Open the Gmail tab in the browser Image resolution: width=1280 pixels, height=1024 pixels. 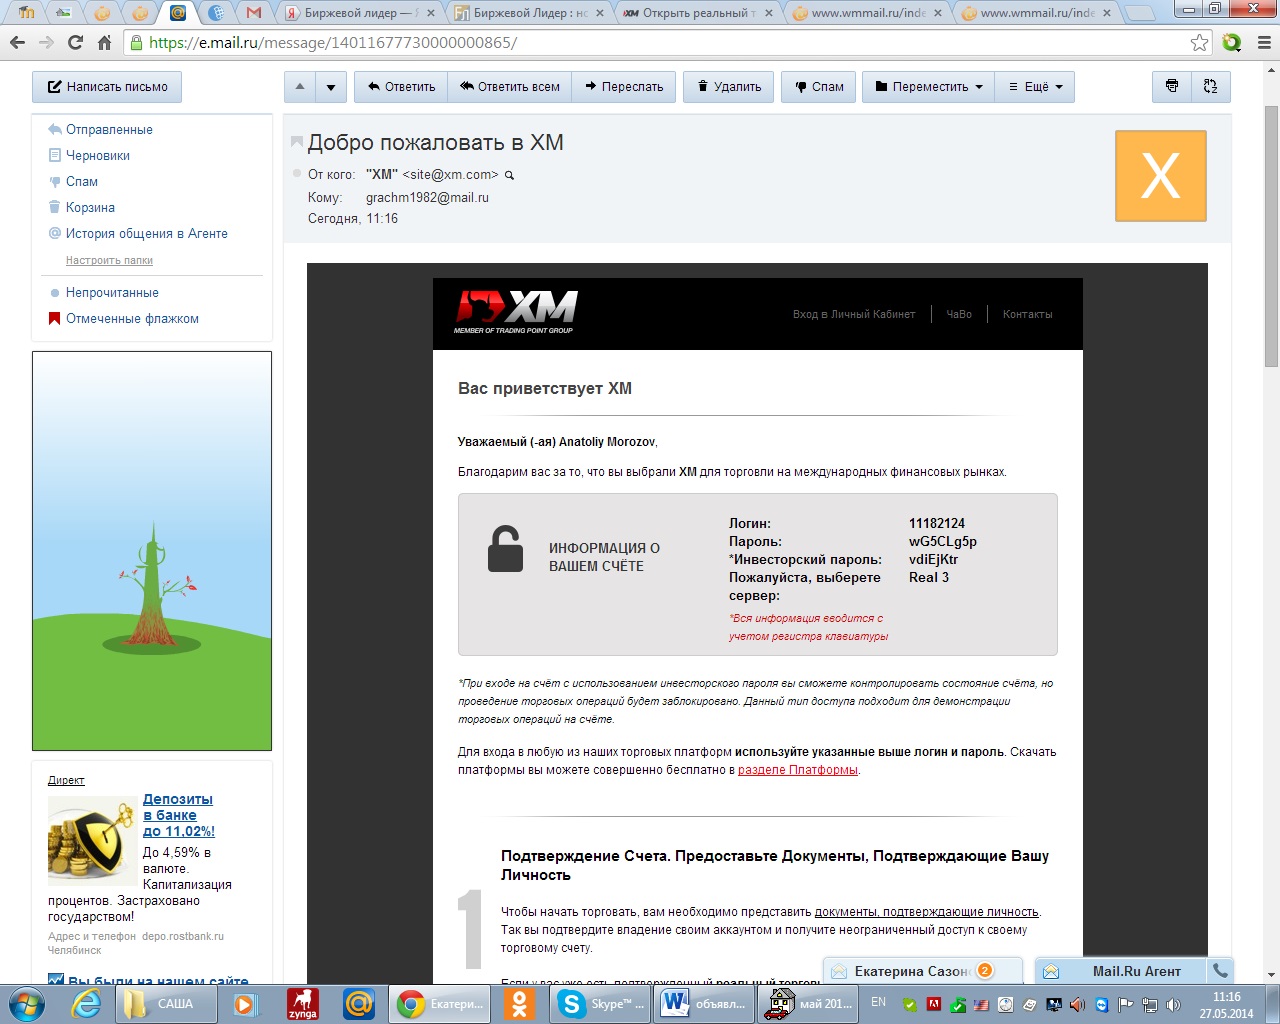coord(254,13)
